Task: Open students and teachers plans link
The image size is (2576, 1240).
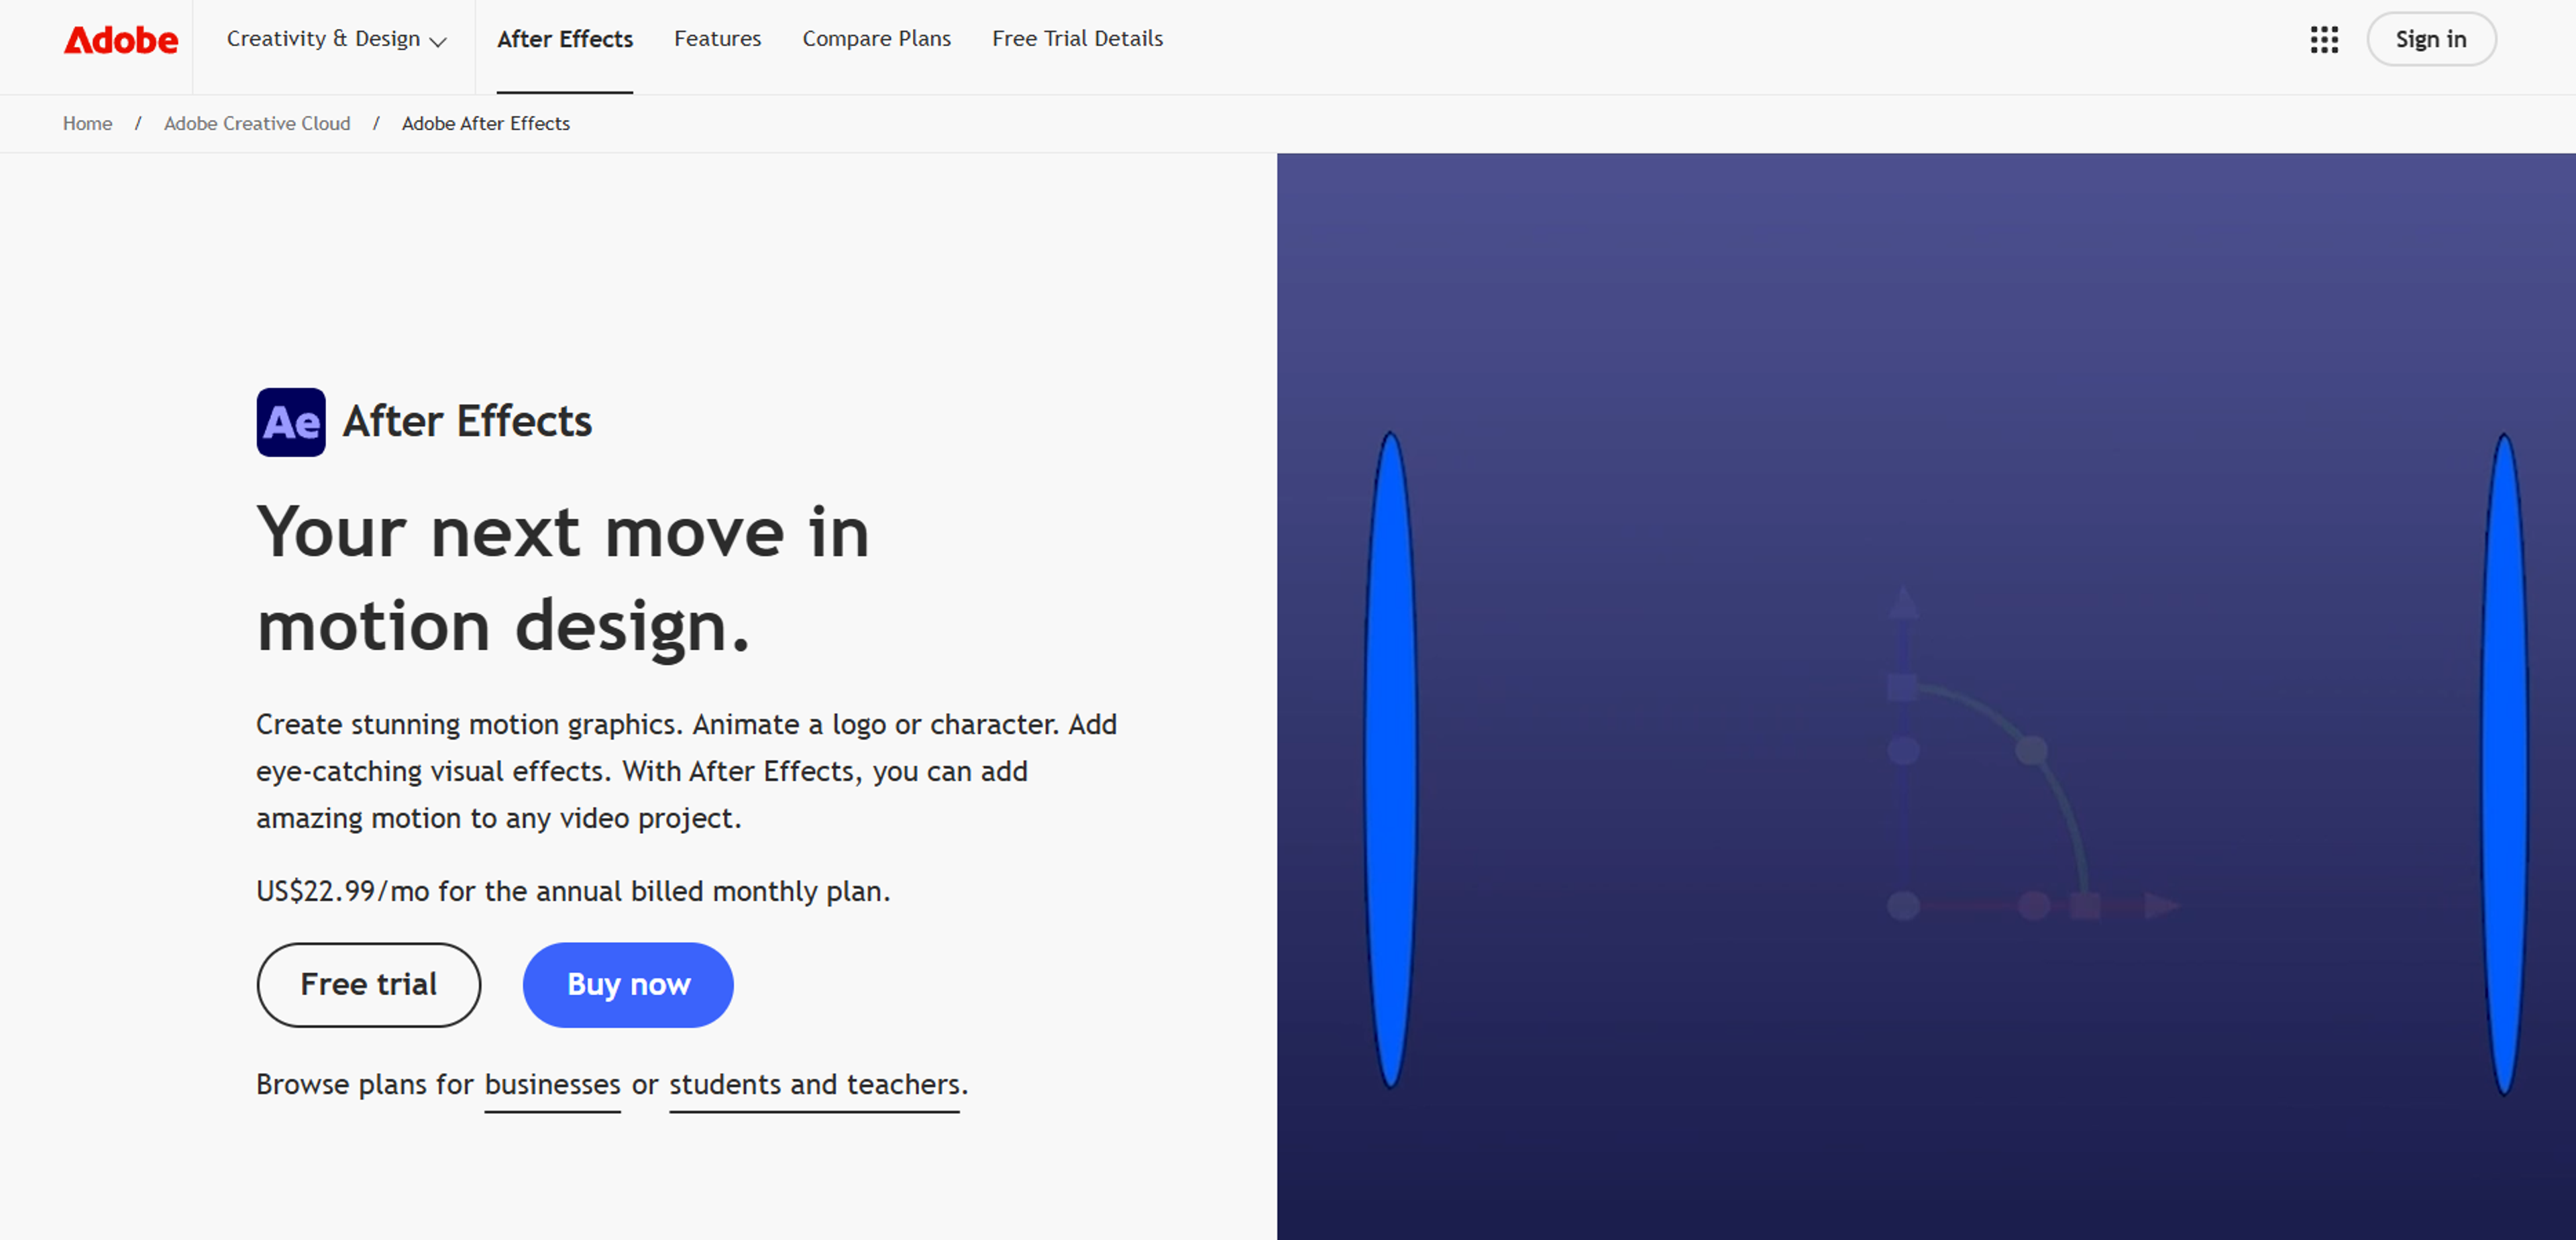Action: 814,1085
